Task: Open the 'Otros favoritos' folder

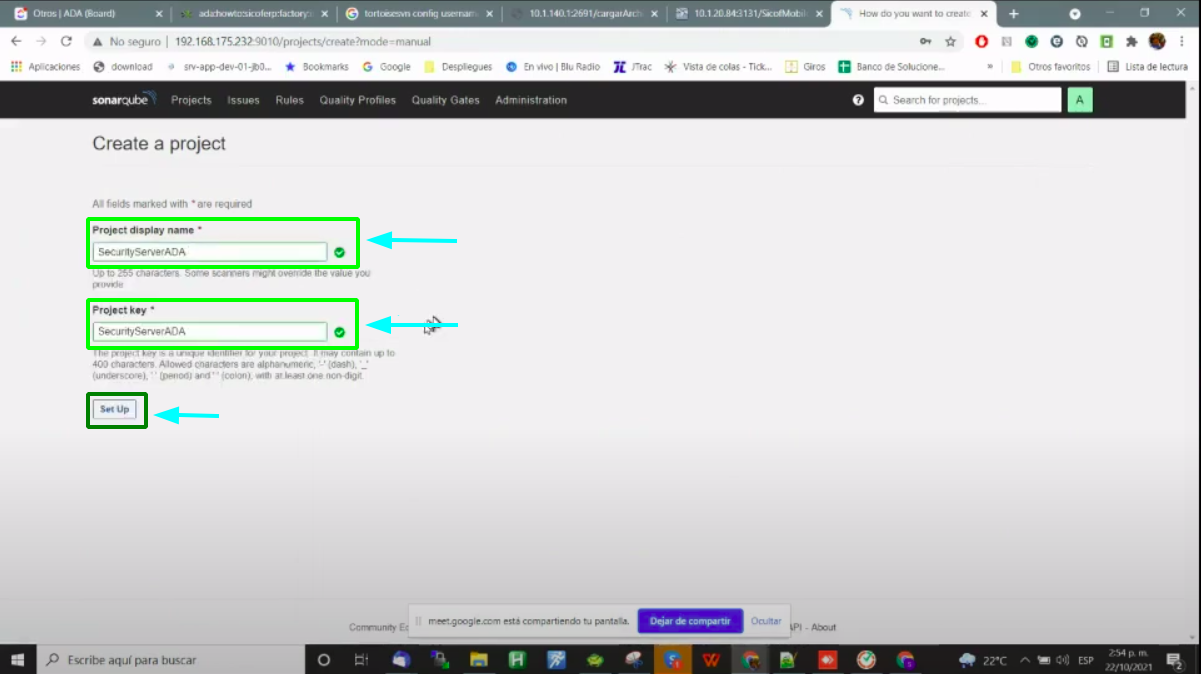Action: pyautogui.click(x=1051, y=67)
